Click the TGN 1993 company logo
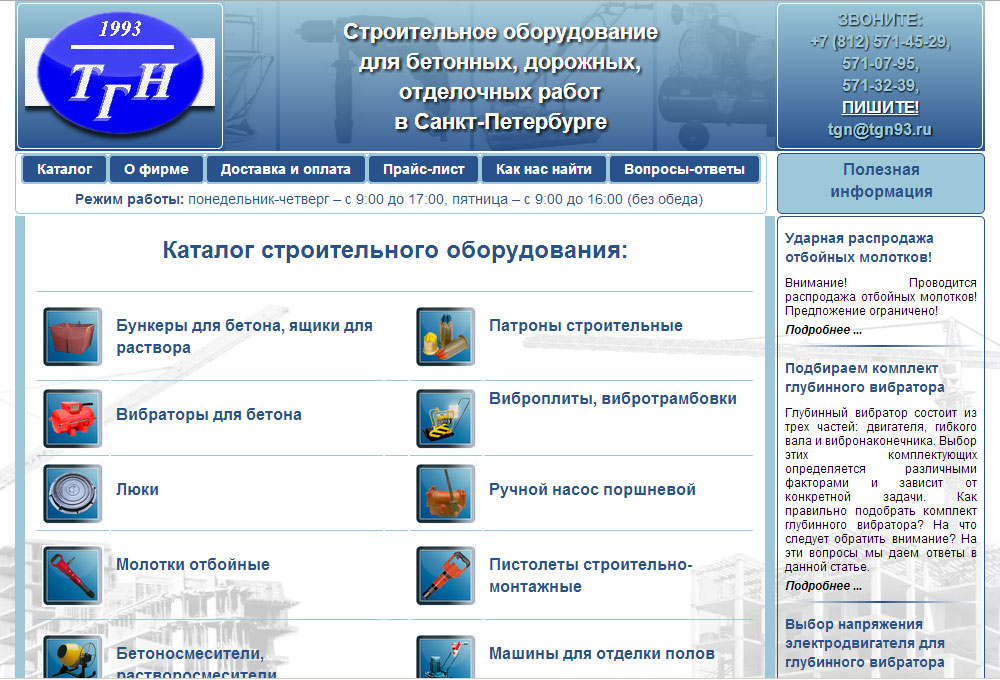 point(120,75)
